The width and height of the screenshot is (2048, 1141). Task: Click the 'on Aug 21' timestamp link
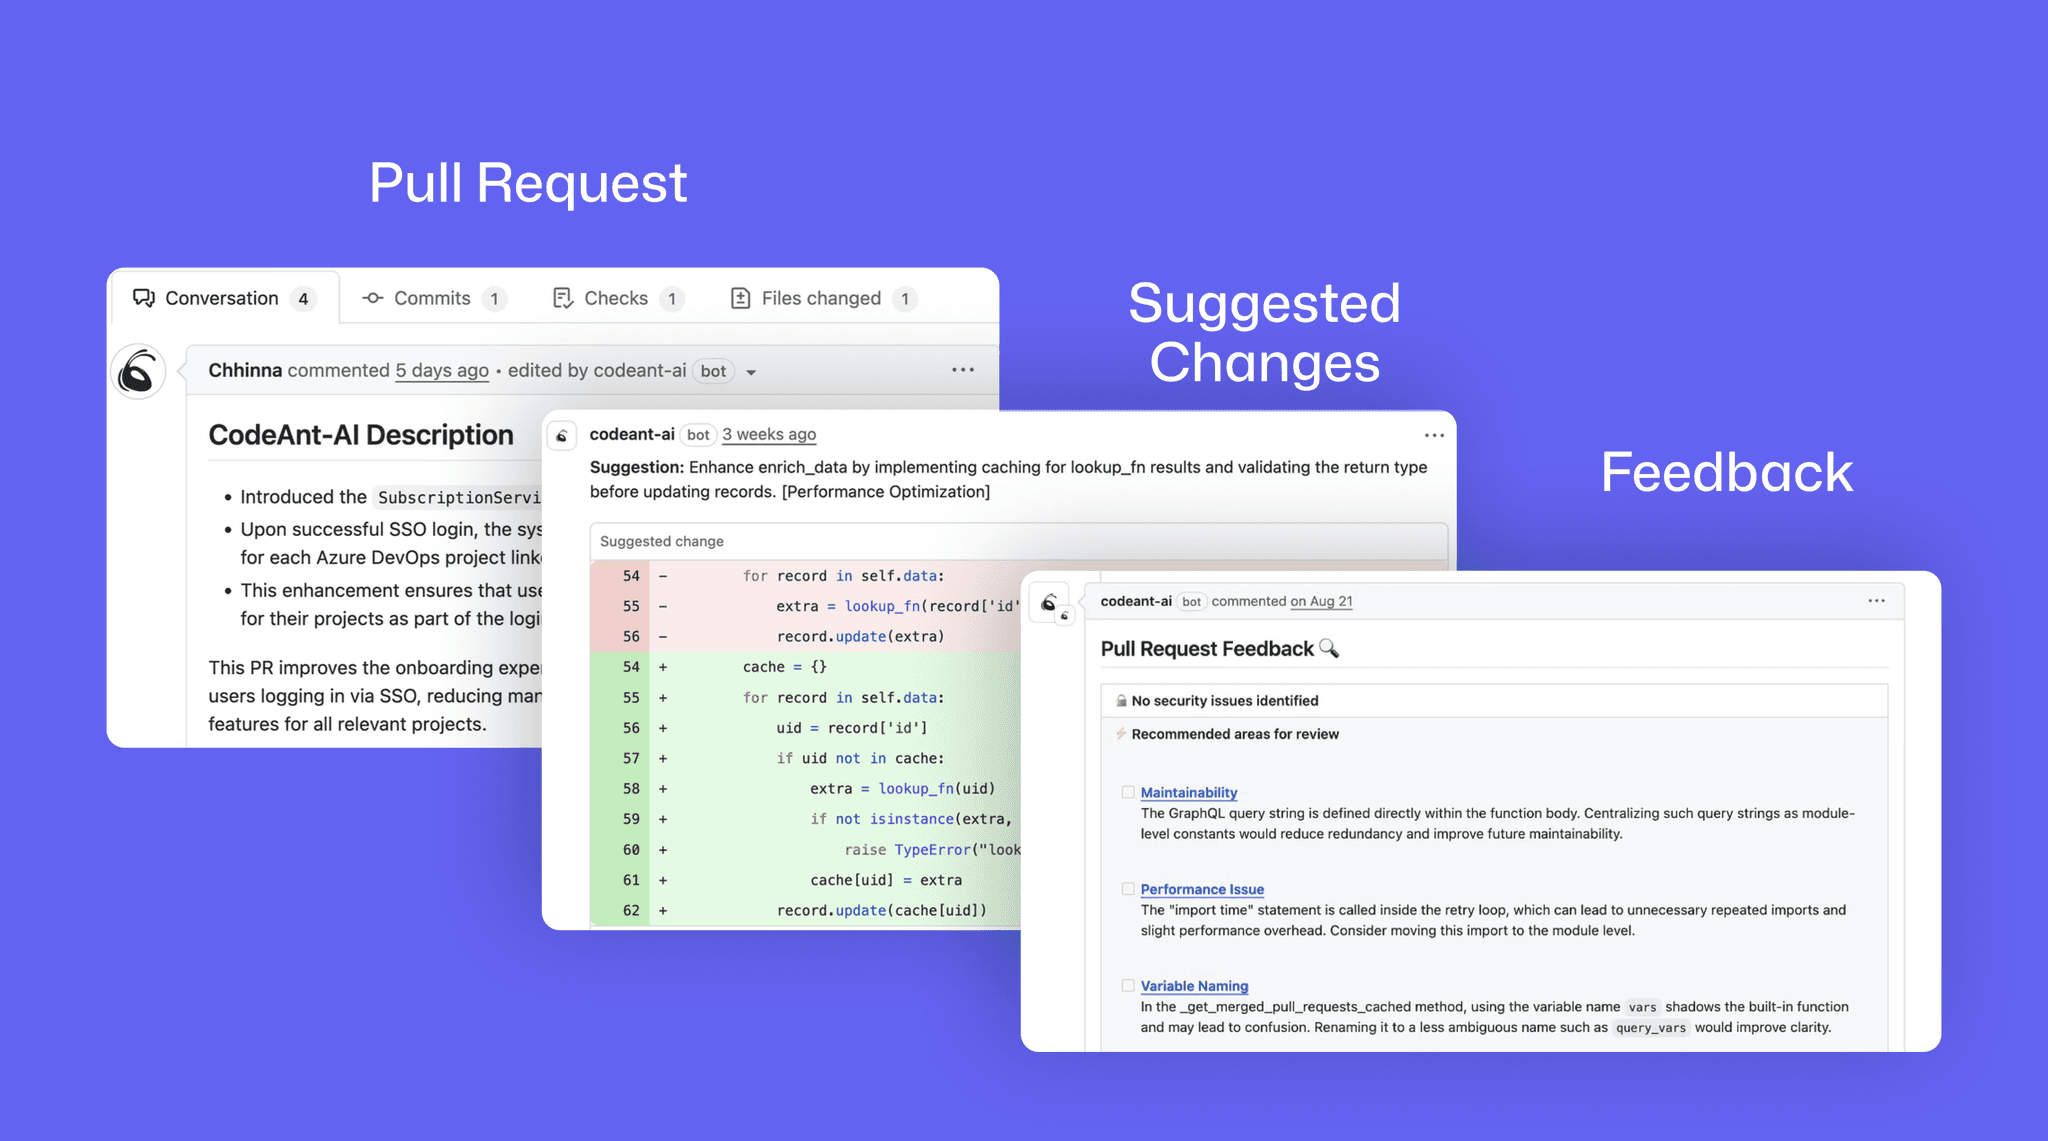click(x=1321, y=601)
